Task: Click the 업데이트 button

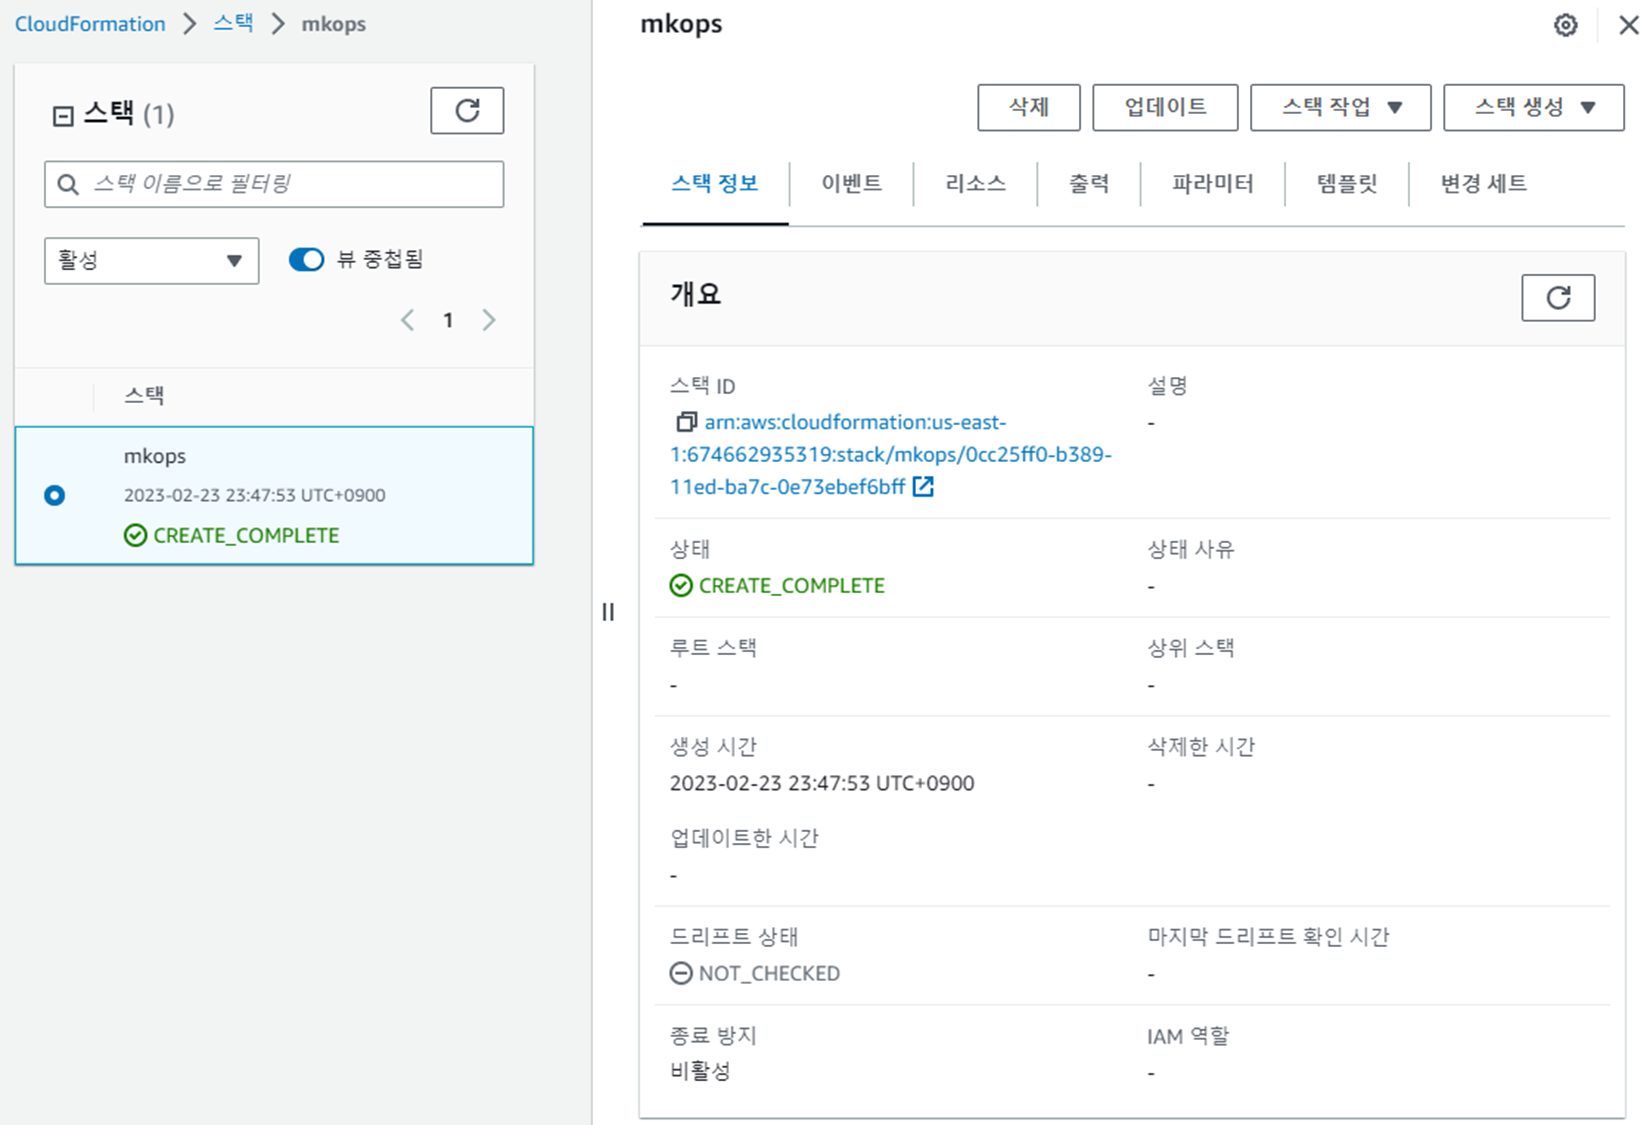Action: [x=1165, y=108]
